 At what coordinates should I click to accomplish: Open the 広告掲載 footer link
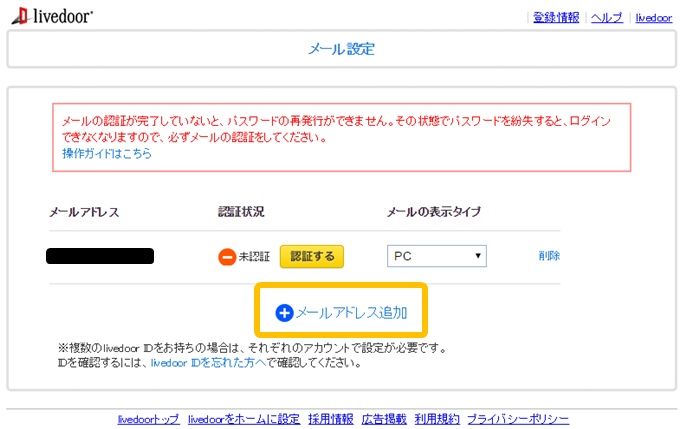pyautogui.click(x=384, y=419)
